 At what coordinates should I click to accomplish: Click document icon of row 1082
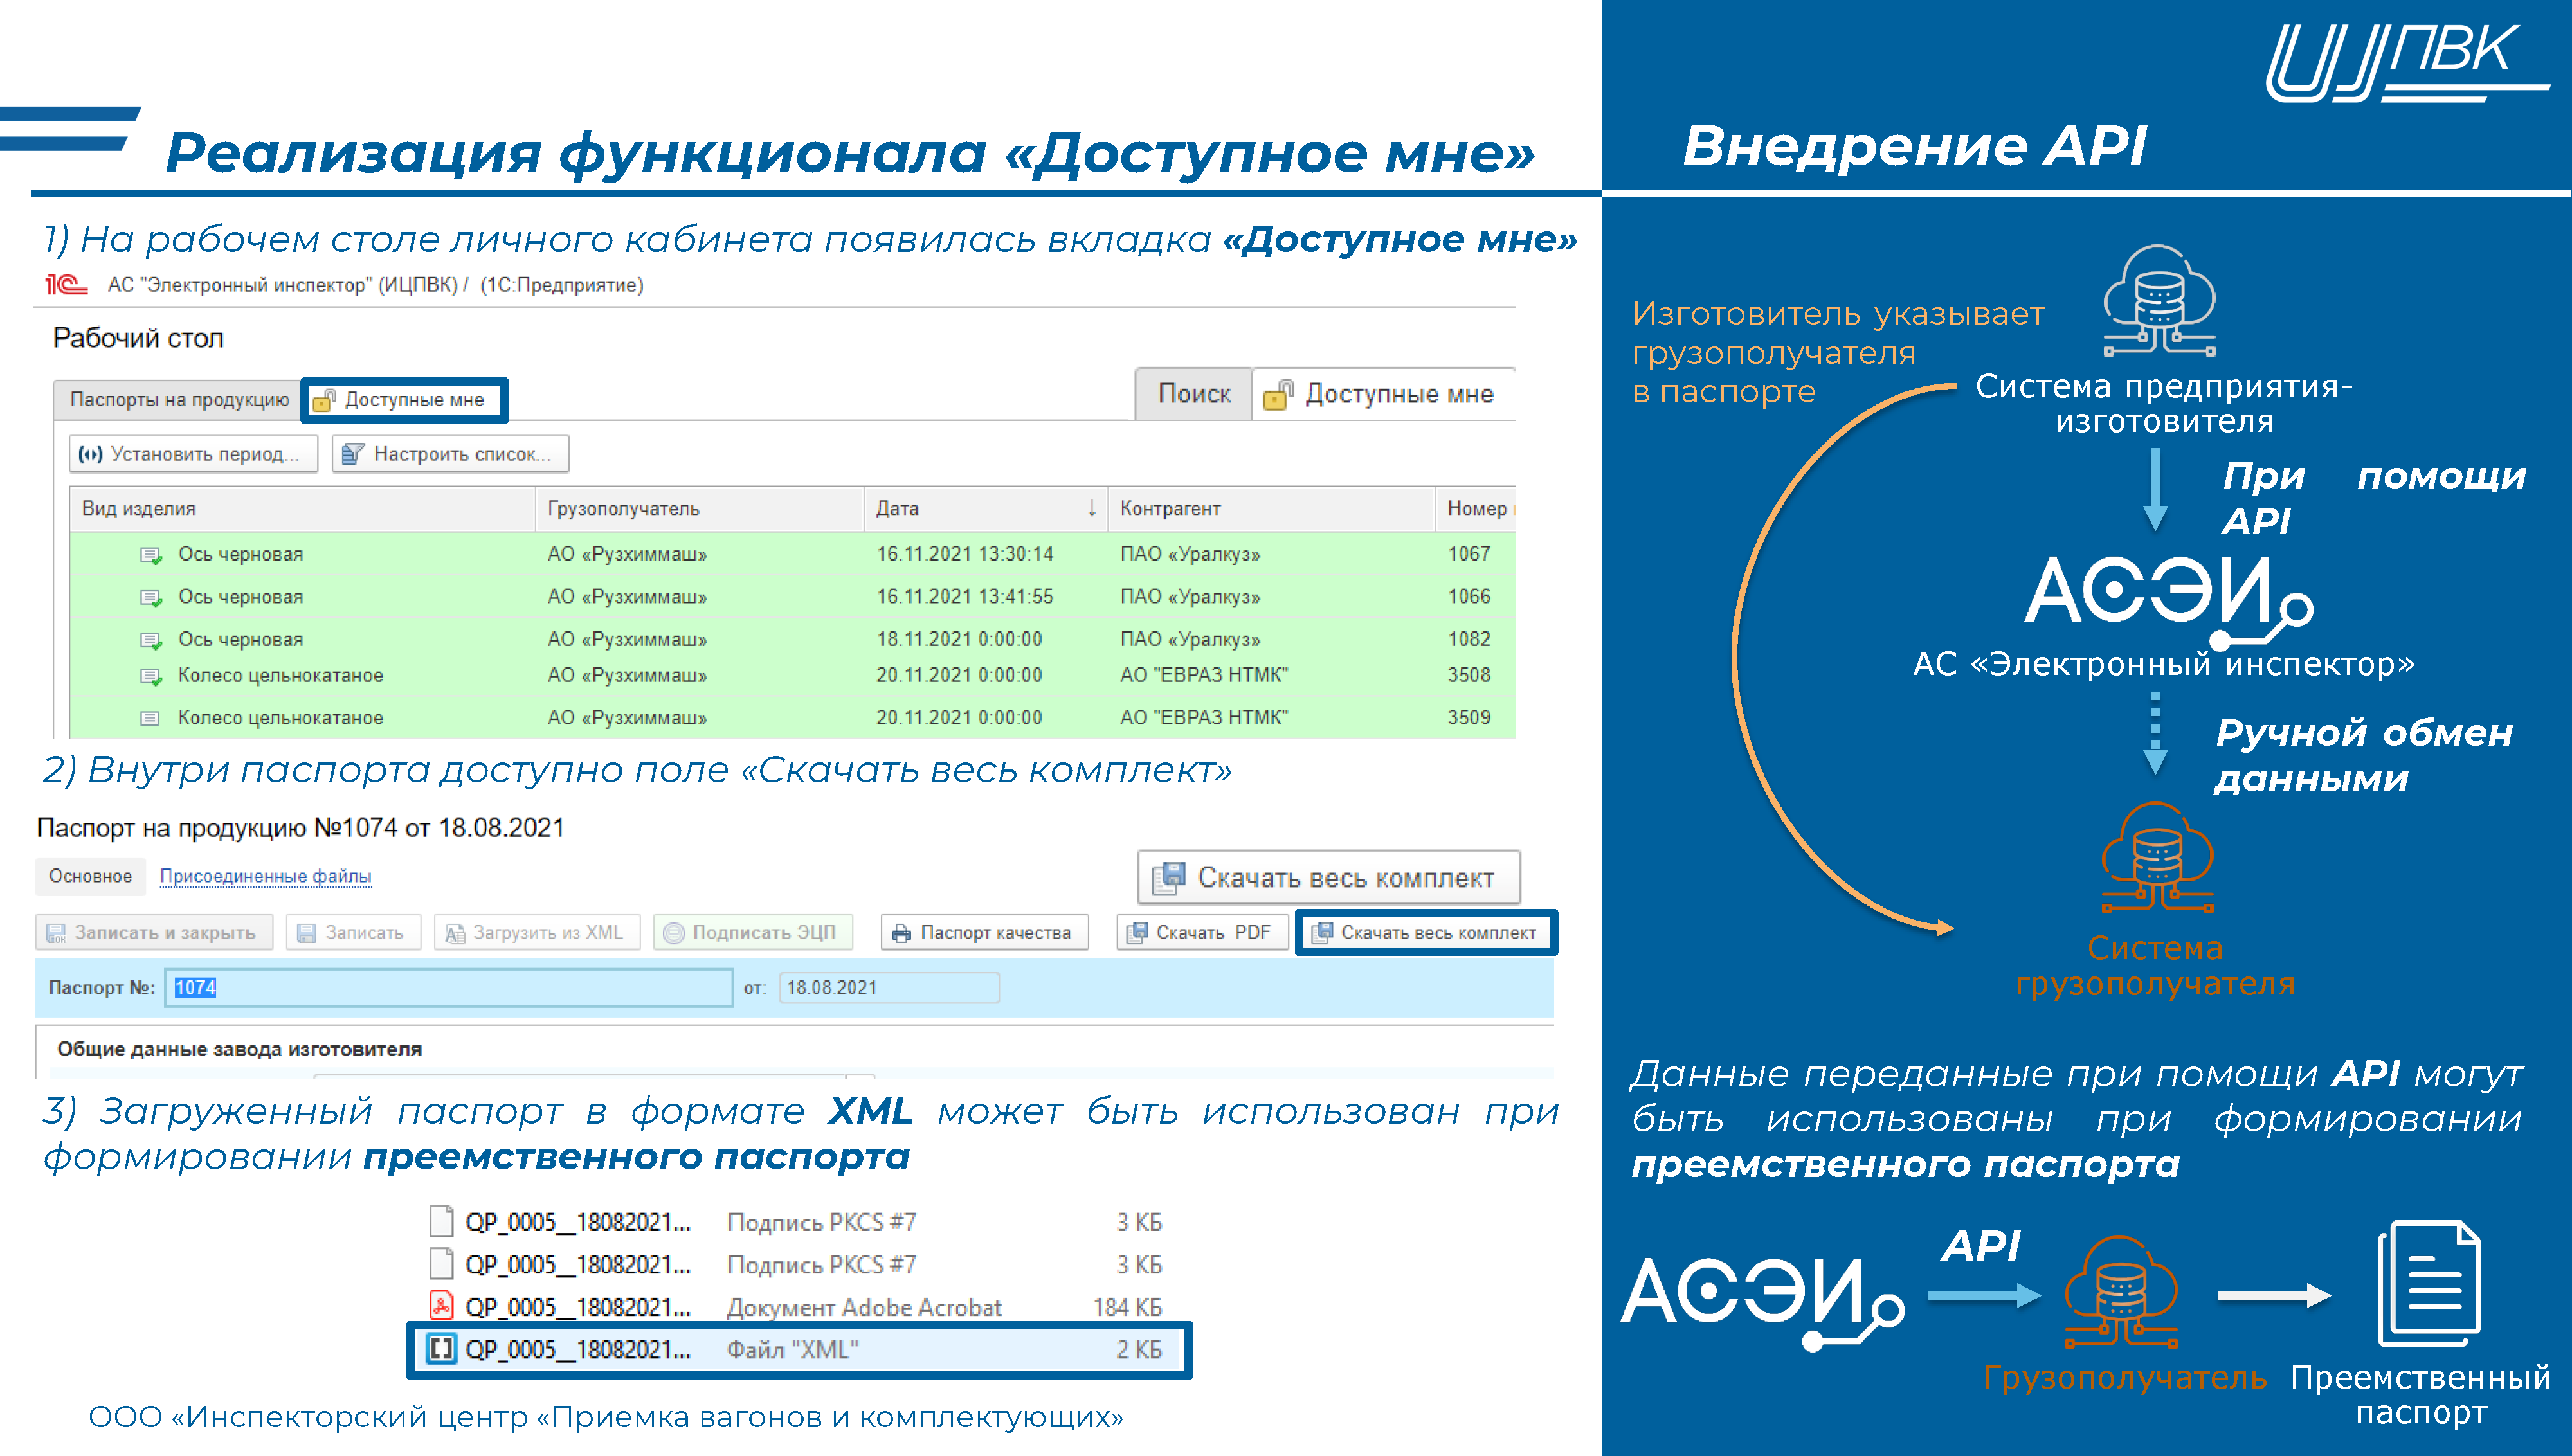(151, 640)
